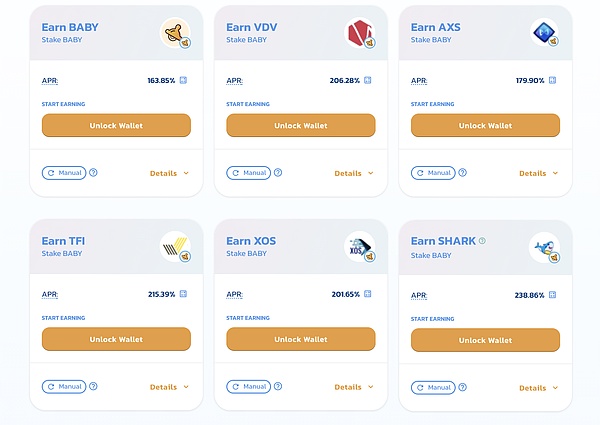600x425 pixels.
Task: Click the Manual tag in Earn VDV card
Action: [248, 173]
